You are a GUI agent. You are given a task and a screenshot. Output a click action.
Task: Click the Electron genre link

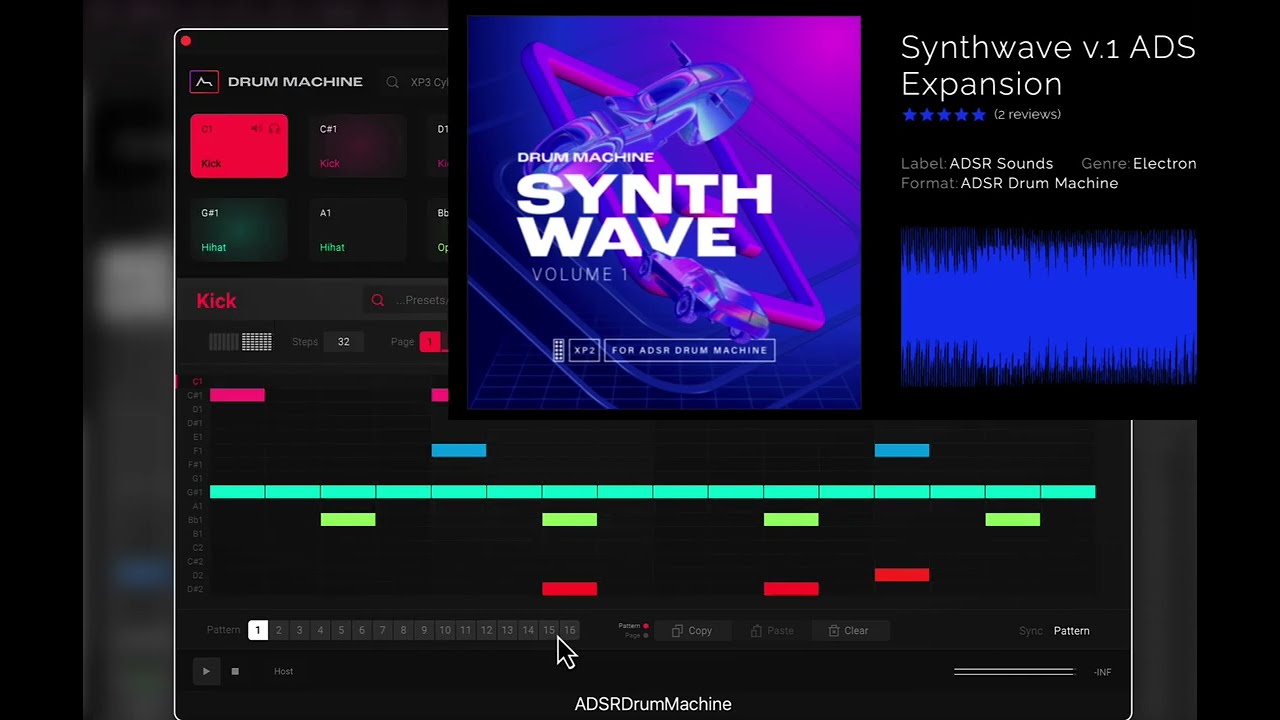coord(1165,163)
